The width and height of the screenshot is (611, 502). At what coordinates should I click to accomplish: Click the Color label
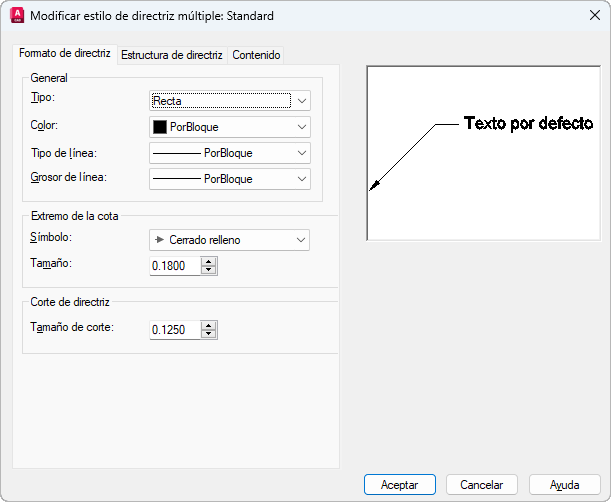pyautogui.click(x=44, y=125)
